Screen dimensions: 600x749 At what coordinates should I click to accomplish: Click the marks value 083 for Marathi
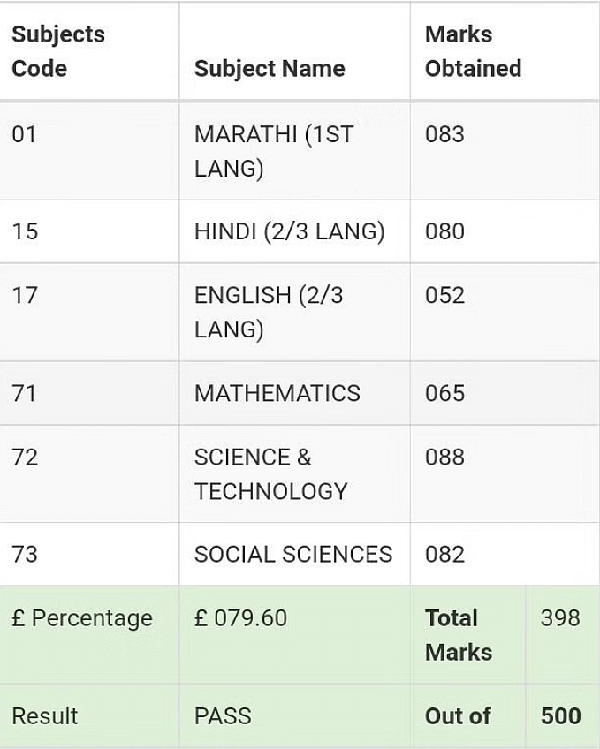[x=445, y=134]
